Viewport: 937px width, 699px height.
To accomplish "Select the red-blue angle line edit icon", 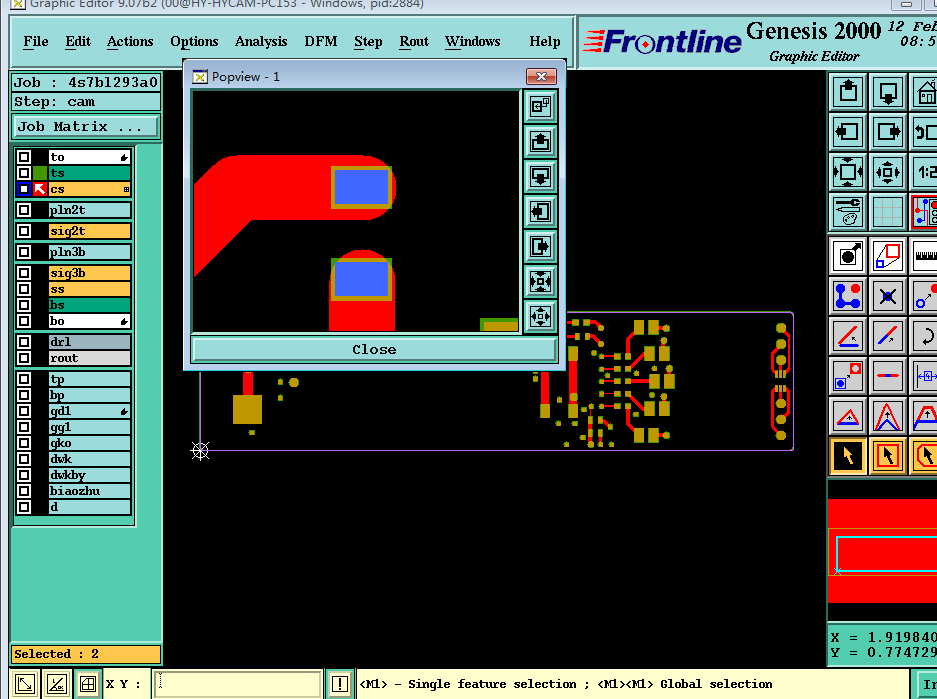I will point(848,336).
